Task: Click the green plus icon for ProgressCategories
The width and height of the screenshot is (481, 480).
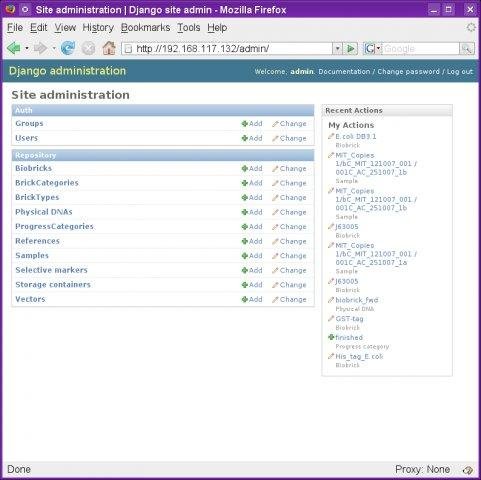Action: (x=244, y=227)
